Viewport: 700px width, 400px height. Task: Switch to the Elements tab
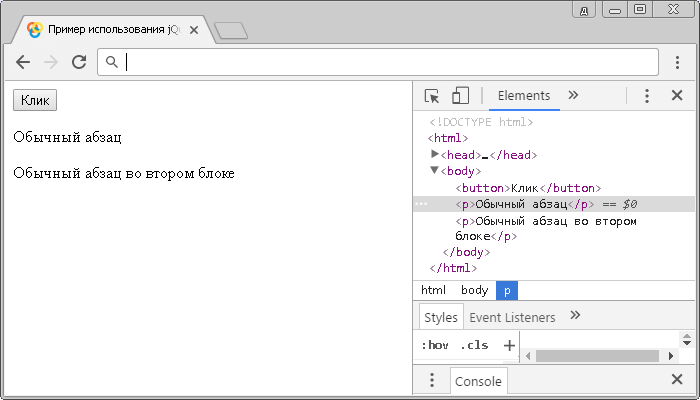click(x=524, y=96)
